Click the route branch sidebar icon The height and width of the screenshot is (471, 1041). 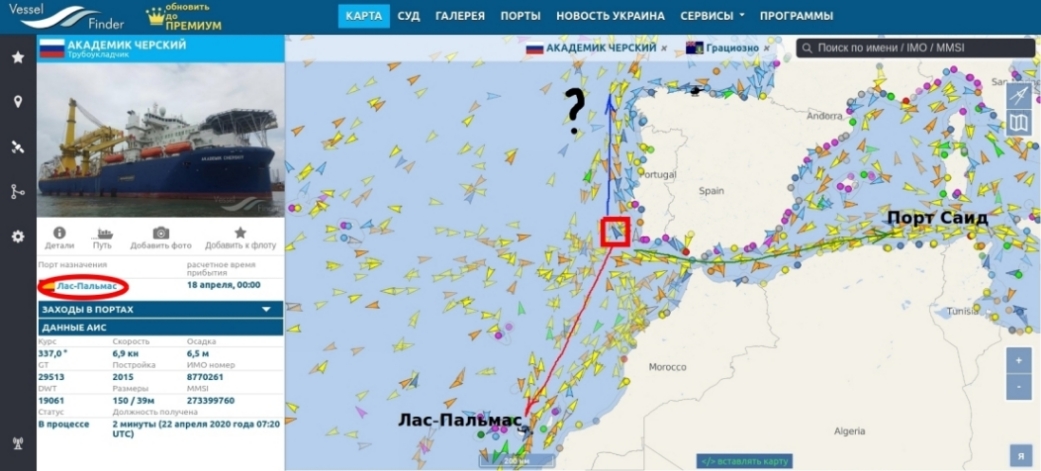click(18, 192)
